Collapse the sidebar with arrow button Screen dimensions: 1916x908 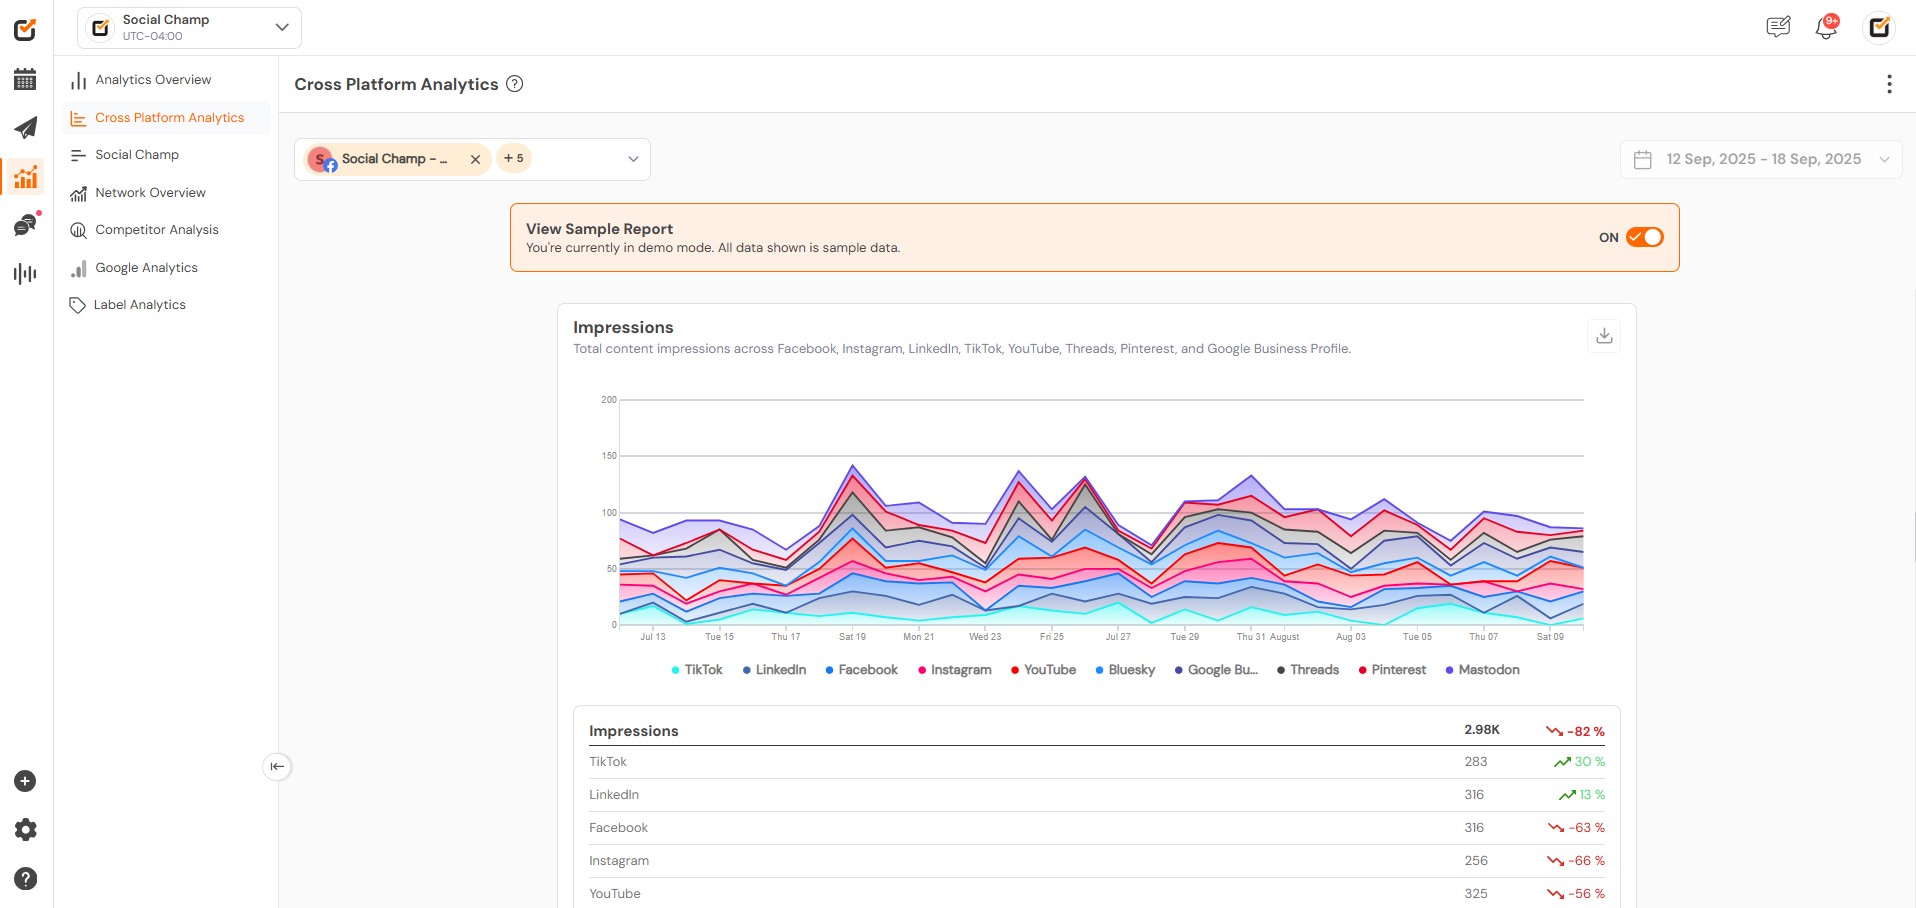click(x=277, y=767)
